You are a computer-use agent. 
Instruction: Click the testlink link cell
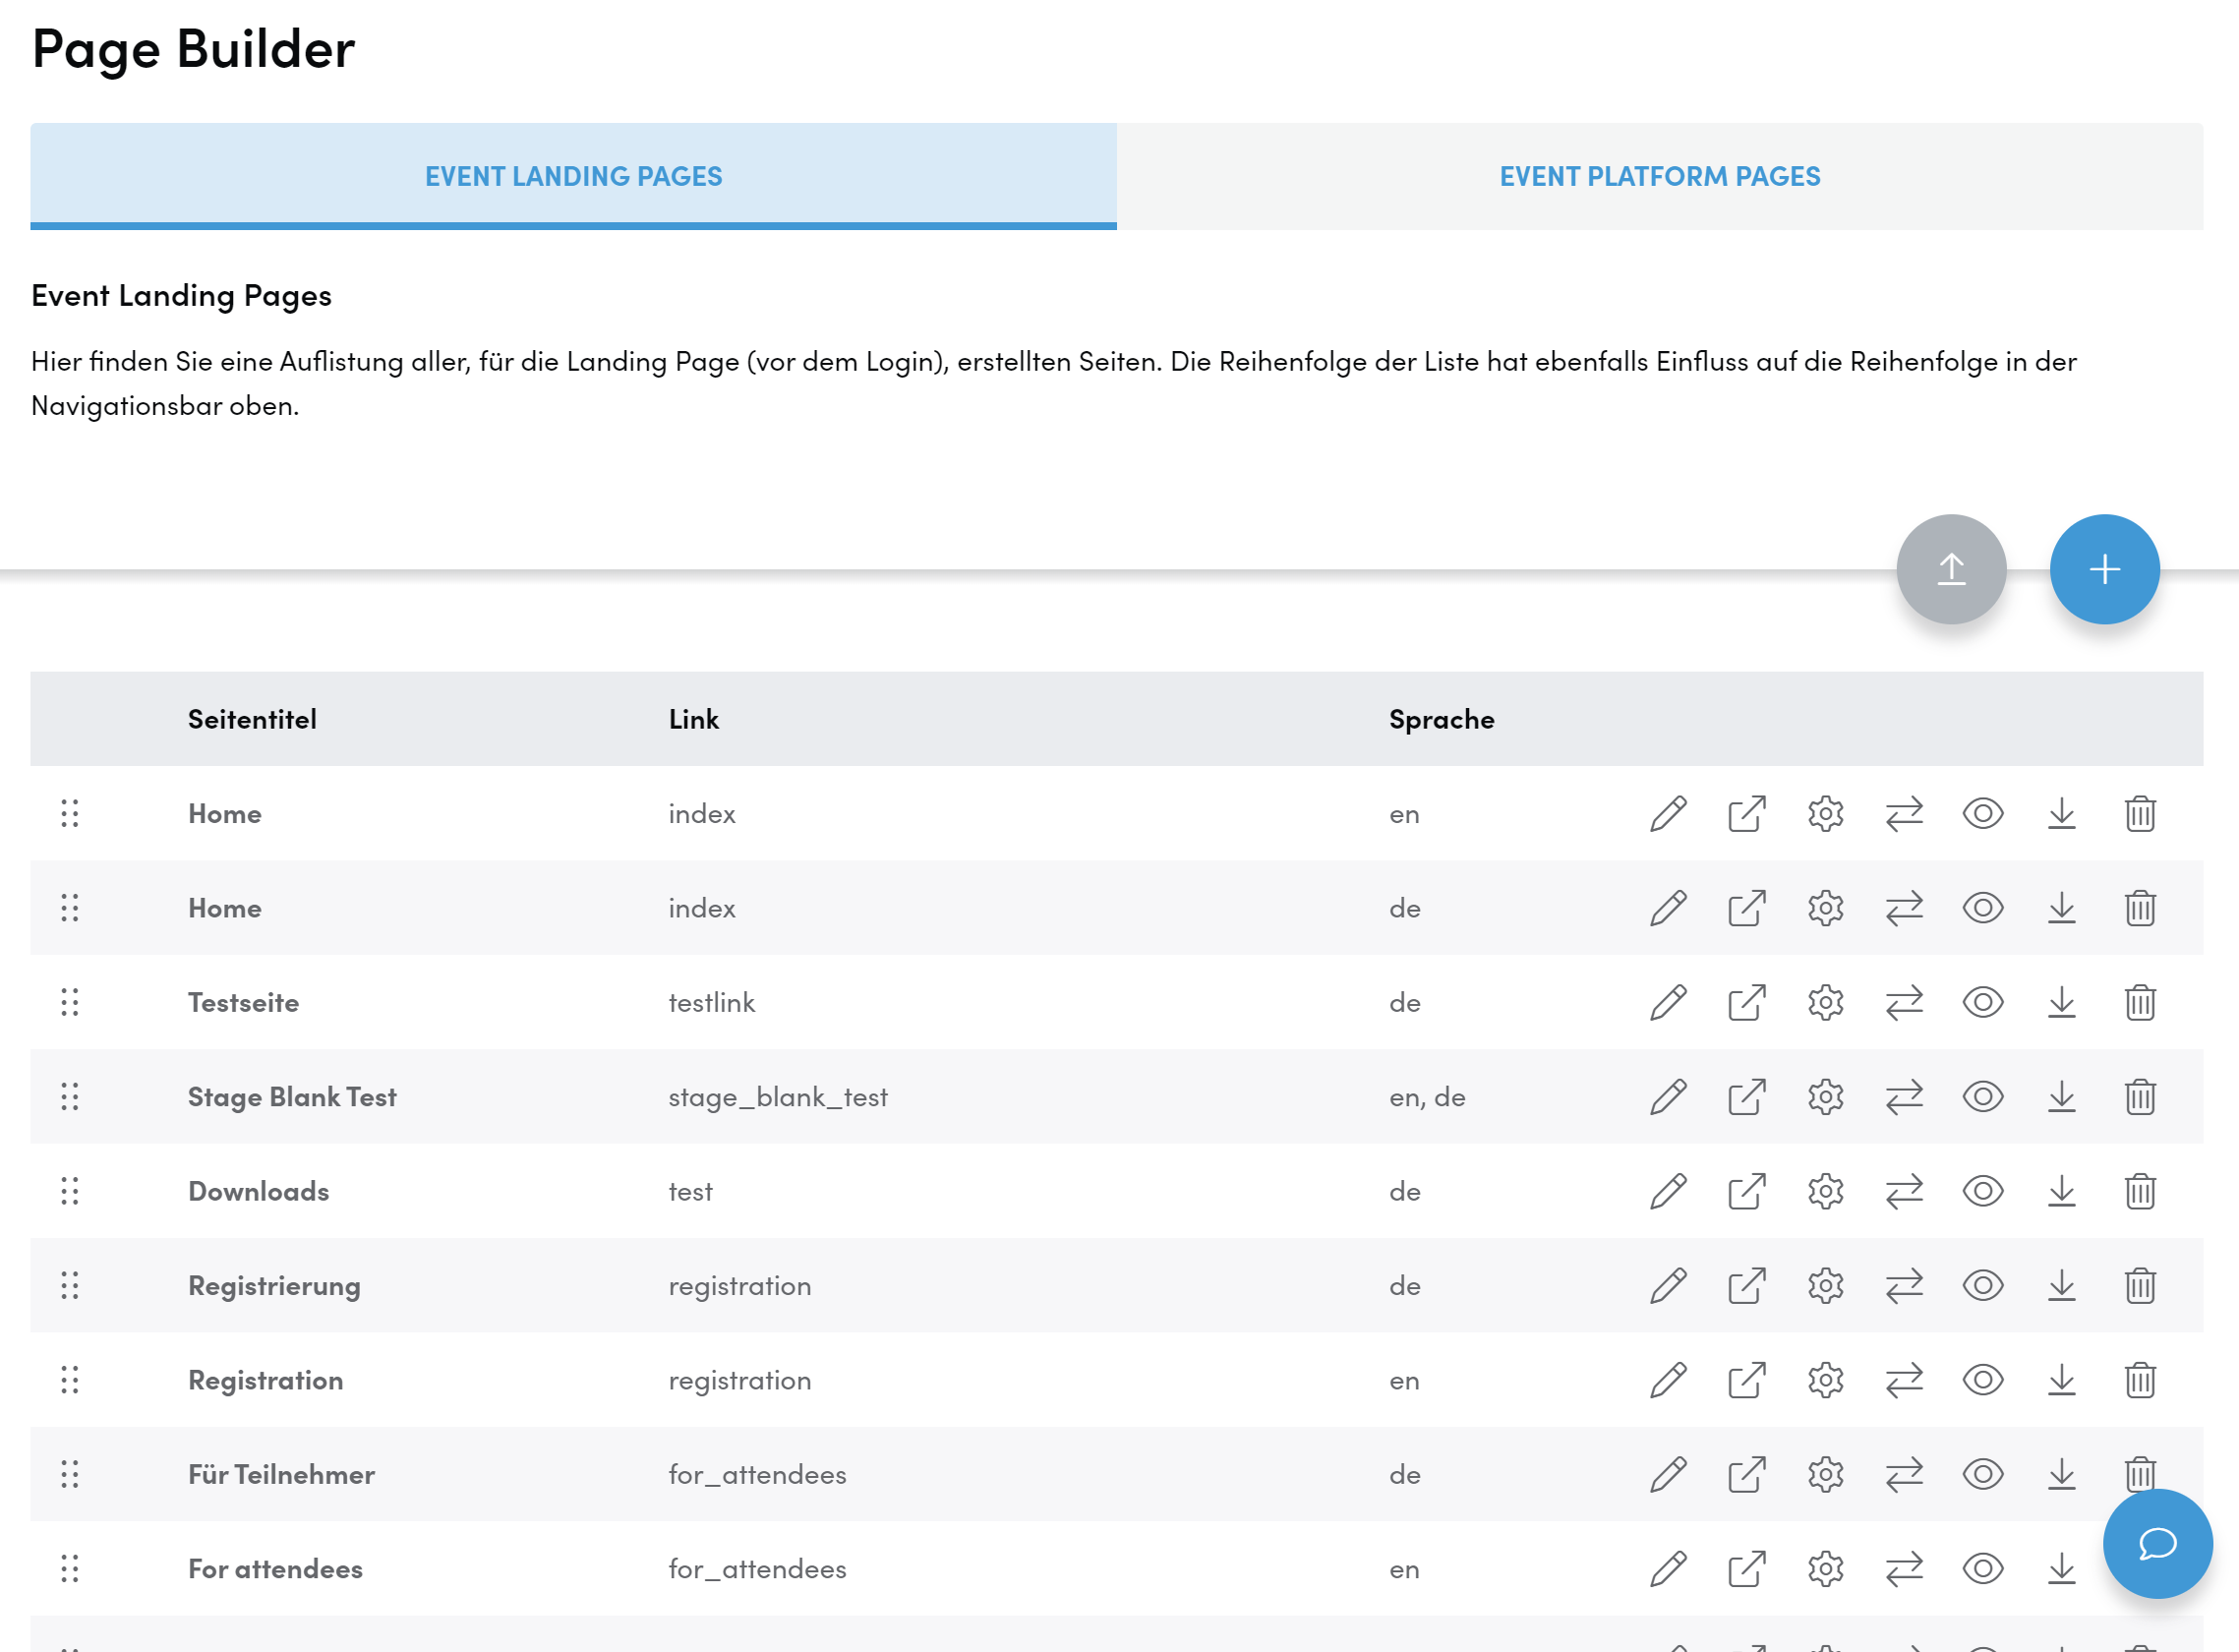pos(712,1002)
